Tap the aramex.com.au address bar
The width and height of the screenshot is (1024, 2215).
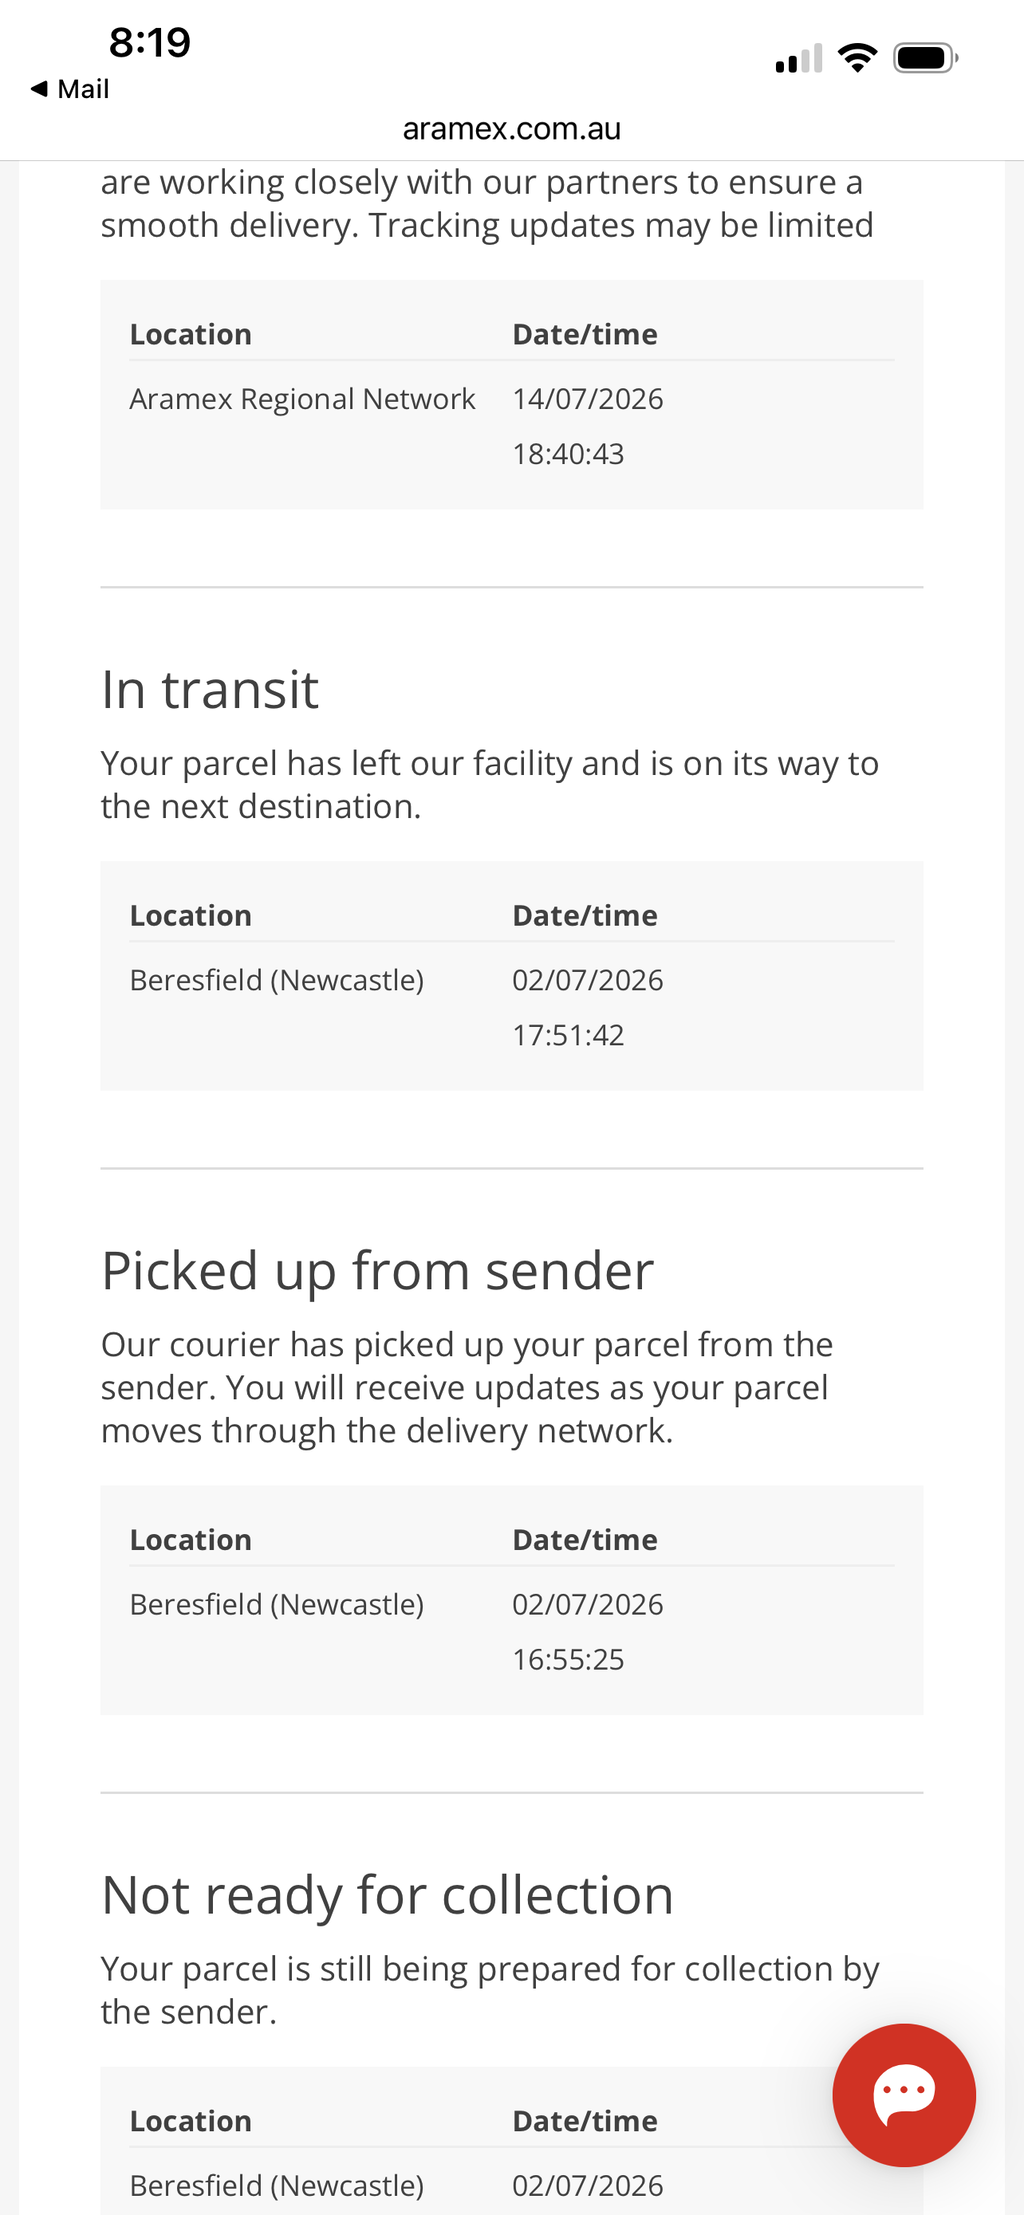(x=512, y=128)
